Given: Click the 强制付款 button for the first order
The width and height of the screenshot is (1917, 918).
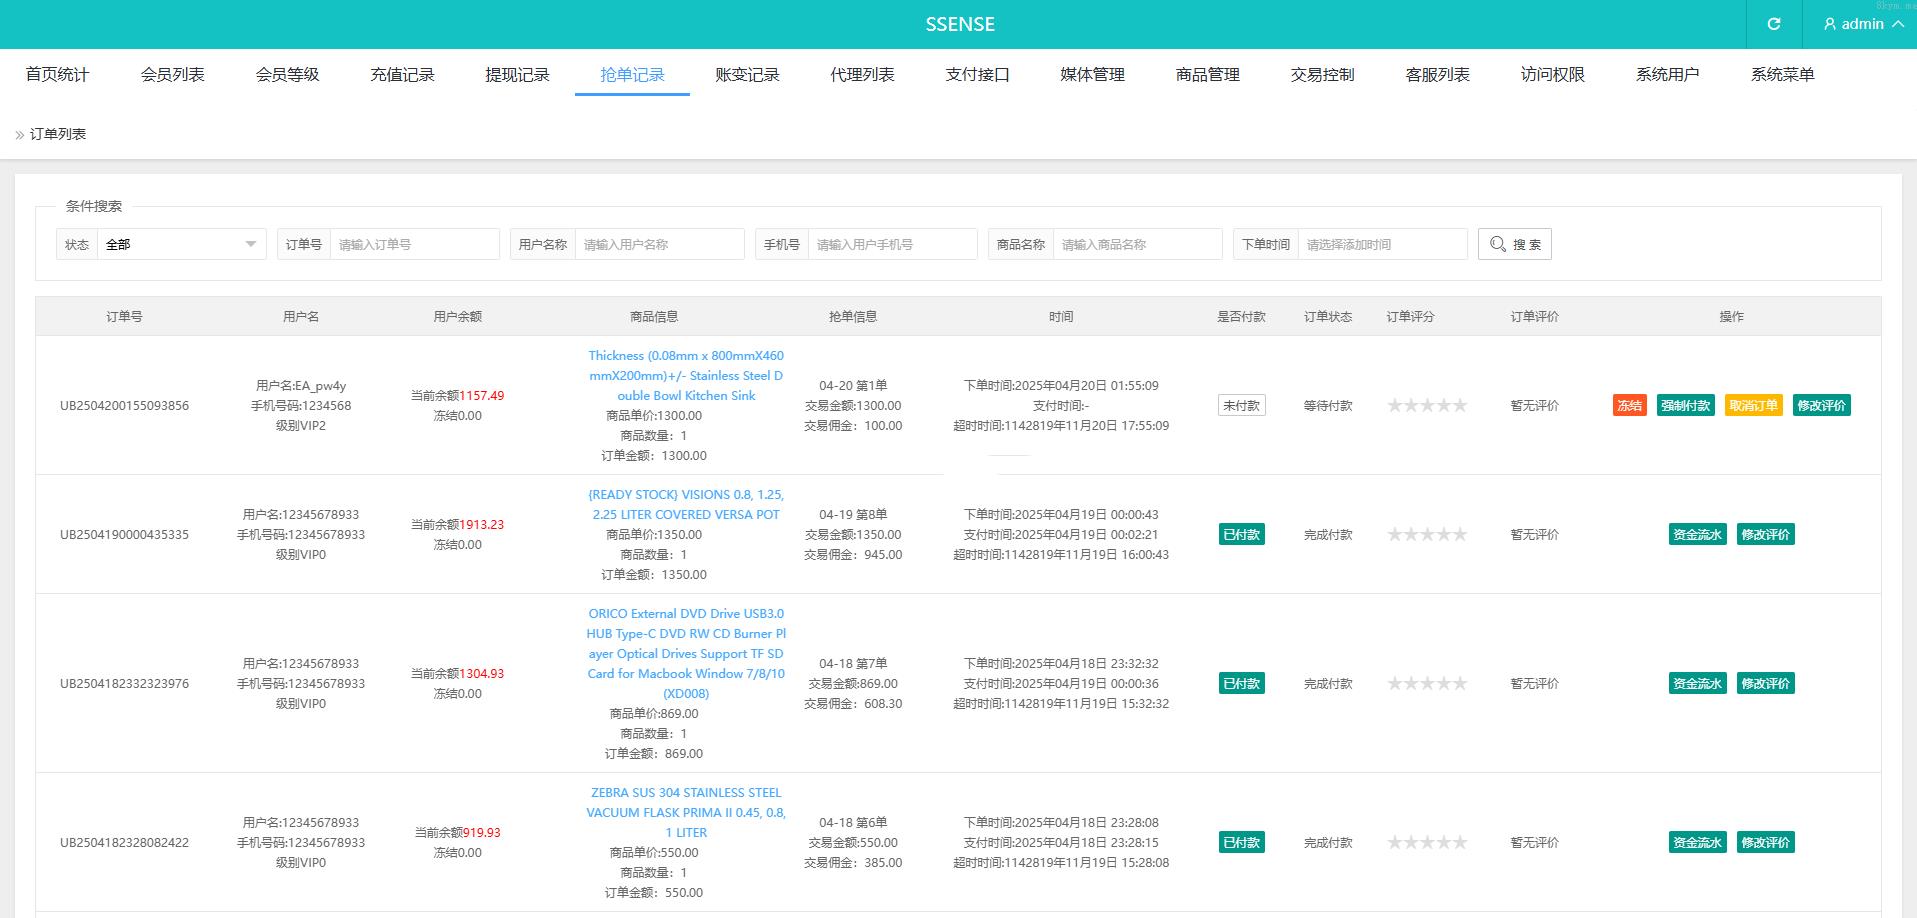Looking at the screenshot, I should coord(1686,405).
